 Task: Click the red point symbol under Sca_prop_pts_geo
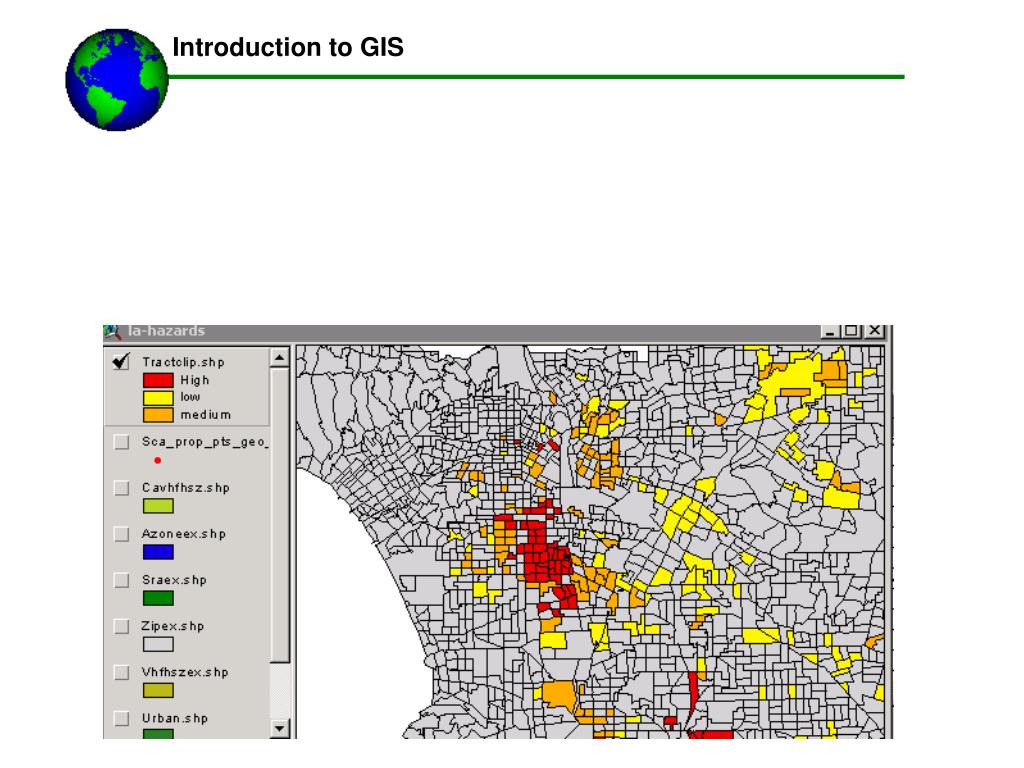tap(157, 460)
